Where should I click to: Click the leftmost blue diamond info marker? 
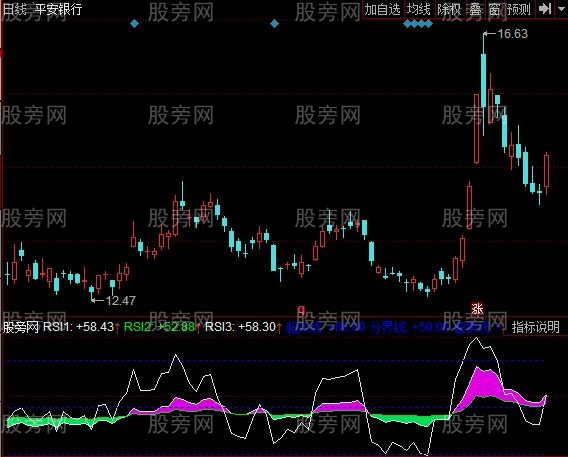coord(134,24)
